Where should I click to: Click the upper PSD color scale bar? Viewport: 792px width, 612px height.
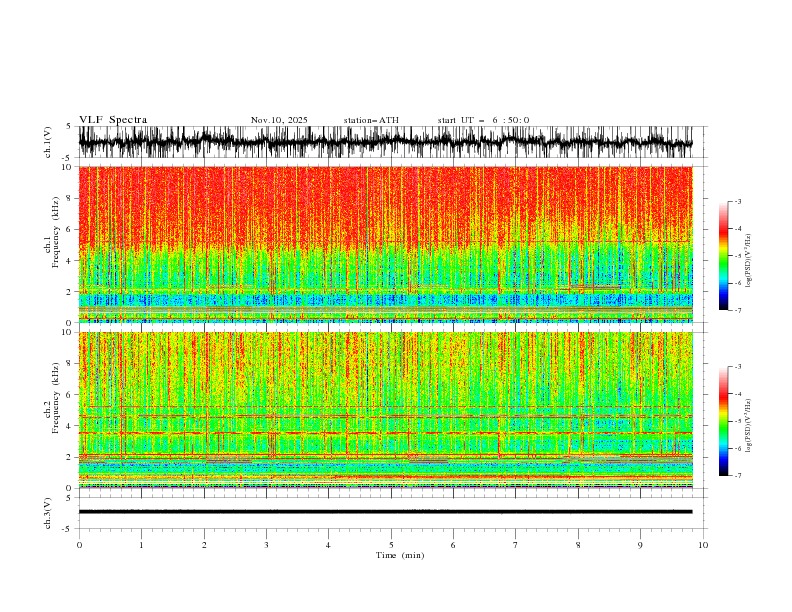[723, 256]
